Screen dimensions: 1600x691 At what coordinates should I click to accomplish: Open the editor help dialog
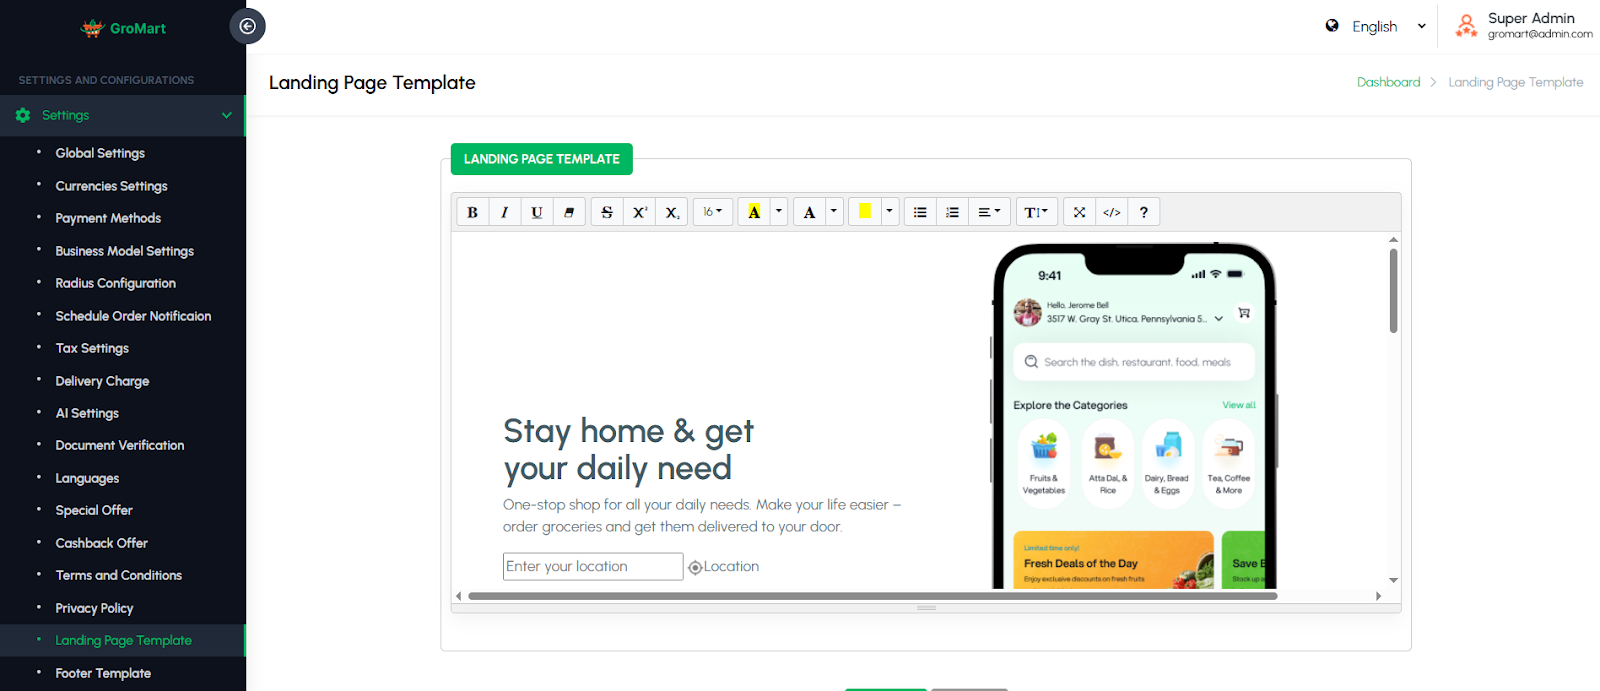coord(1143,212)
